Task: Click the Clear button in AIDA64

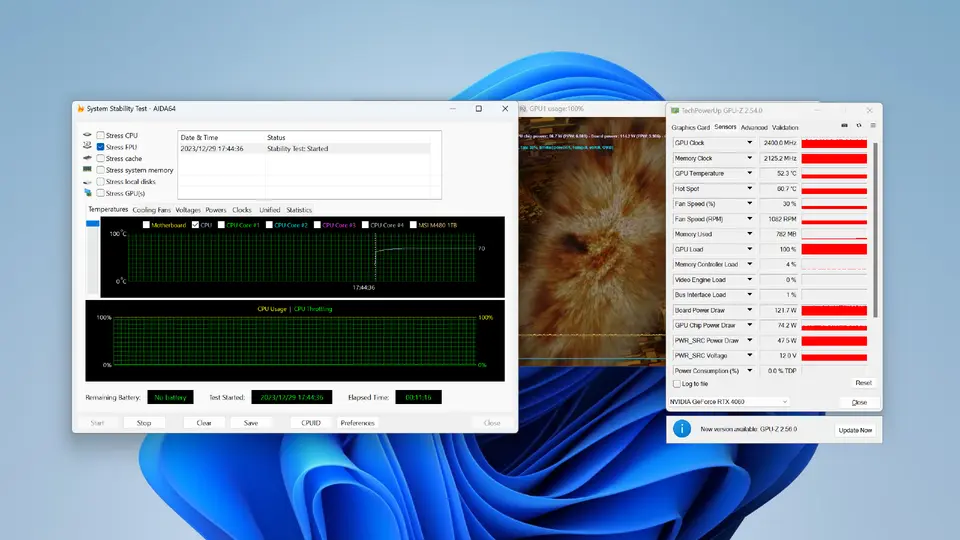Action: pos(204,422)
